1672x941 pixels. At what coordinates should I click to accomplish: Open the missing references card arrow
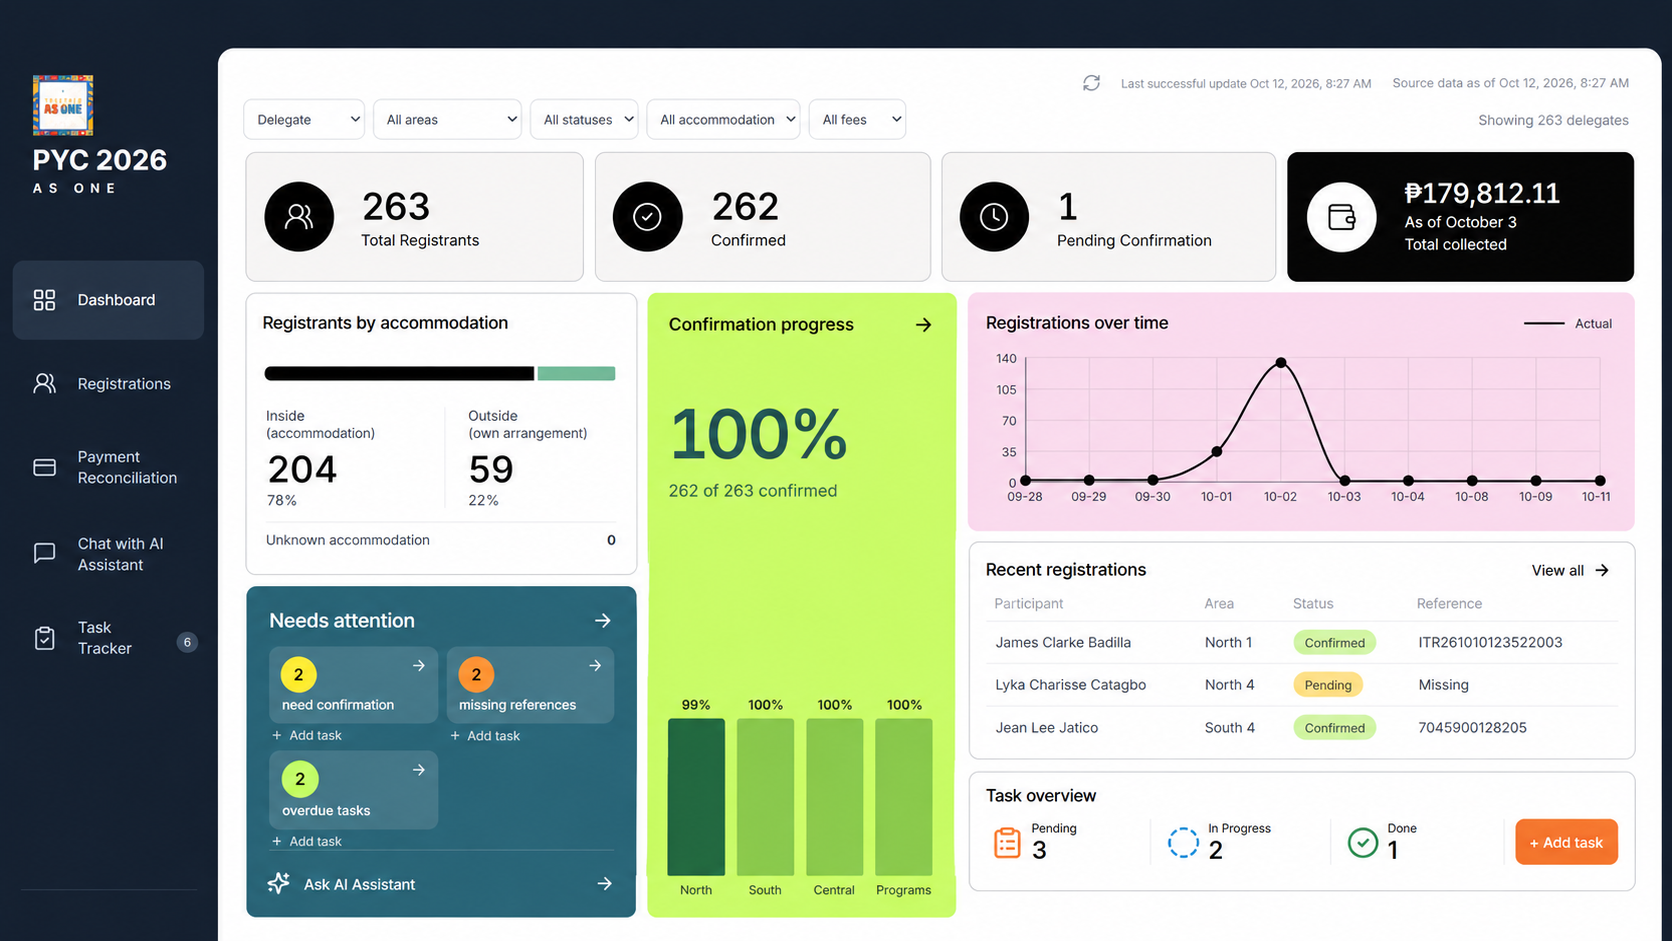(595, 666)
